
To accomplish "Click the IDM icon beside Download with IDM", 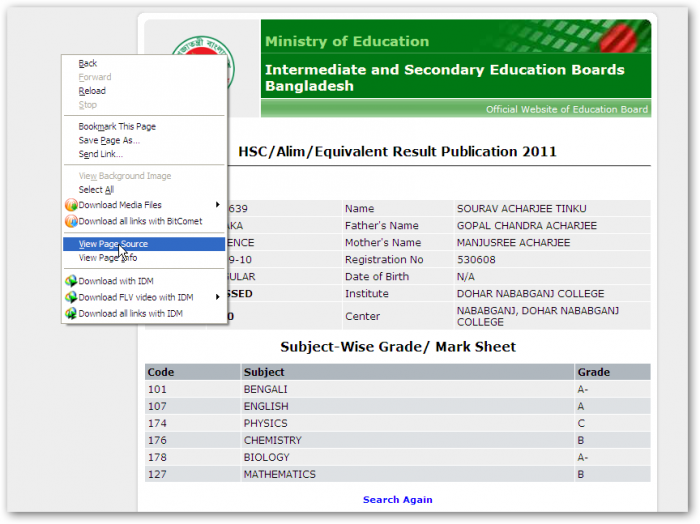I will (x=71, y=281).
